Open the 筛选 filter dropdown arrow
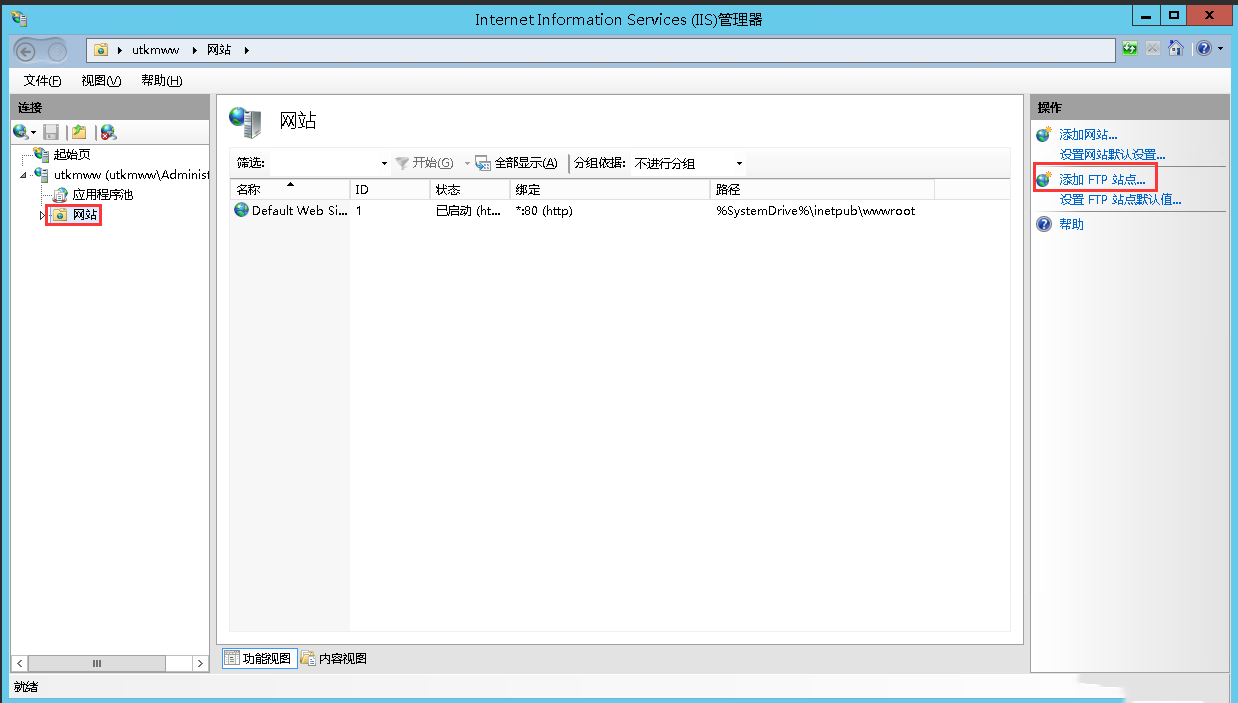 384,163
